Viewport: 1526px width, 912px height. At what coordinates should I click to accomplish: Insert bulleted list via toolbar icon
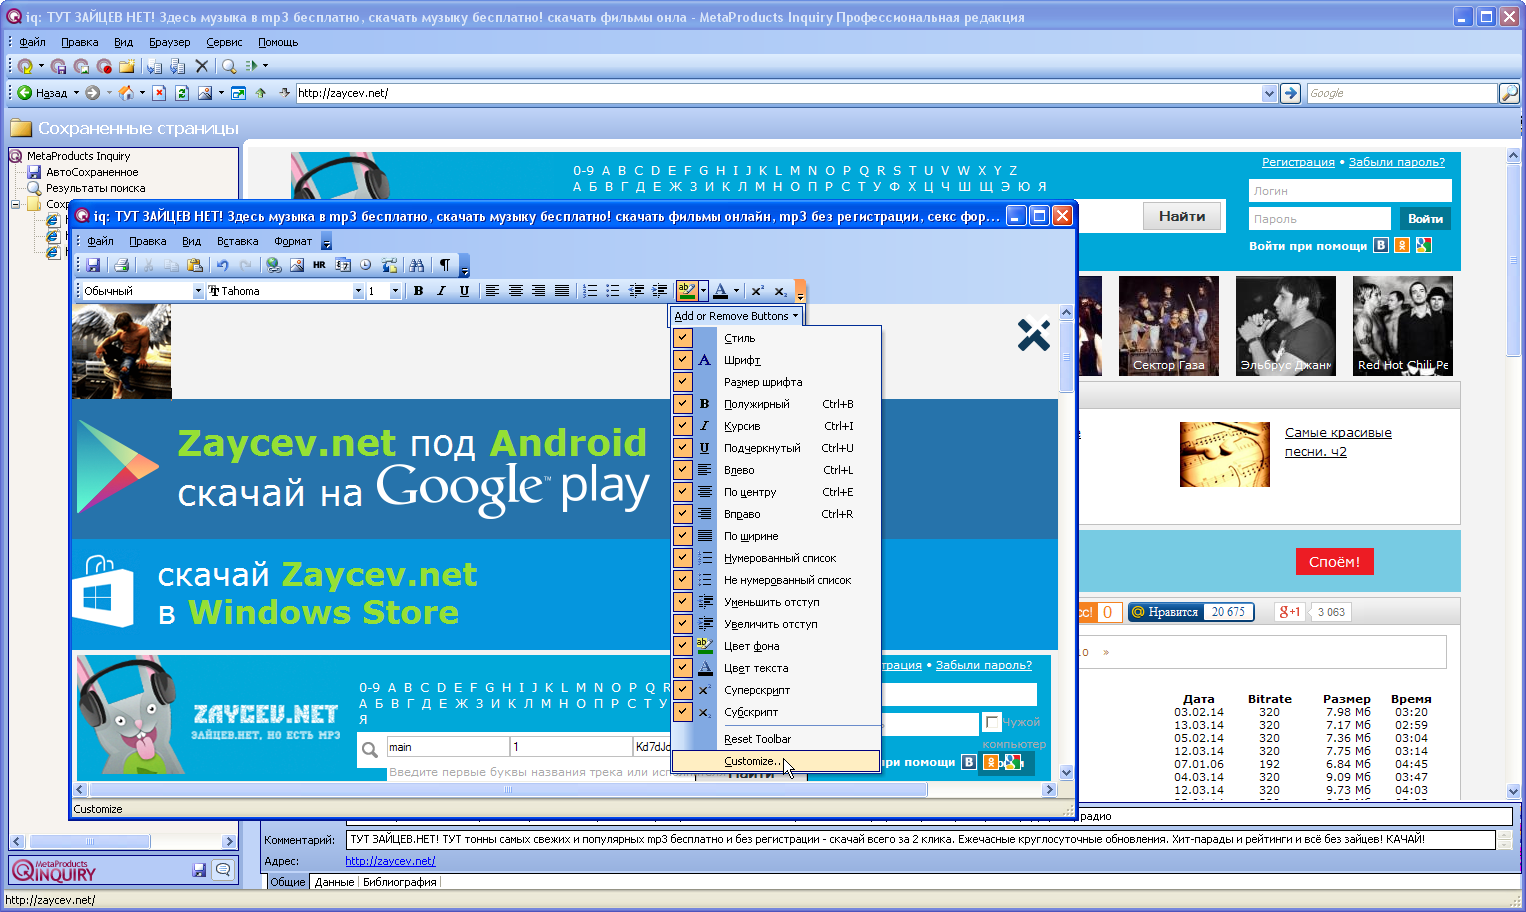[613, 291]
